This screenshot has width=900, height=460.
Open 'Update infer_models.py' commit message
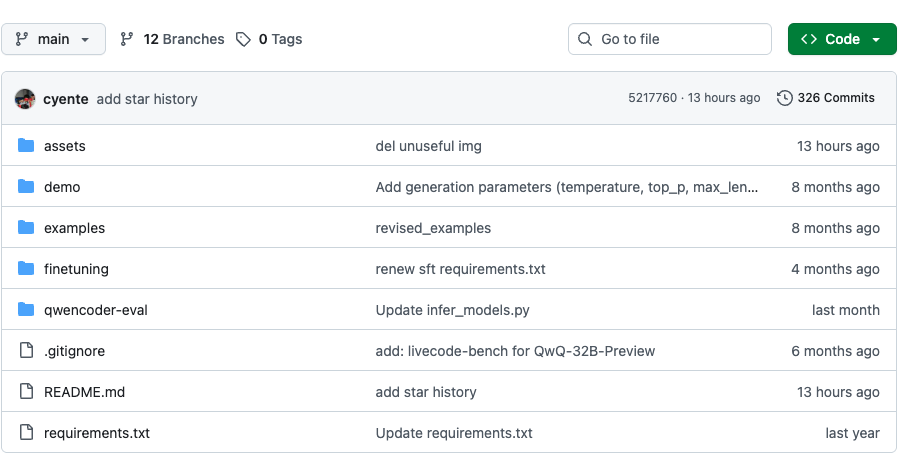(x=452, y=310)
